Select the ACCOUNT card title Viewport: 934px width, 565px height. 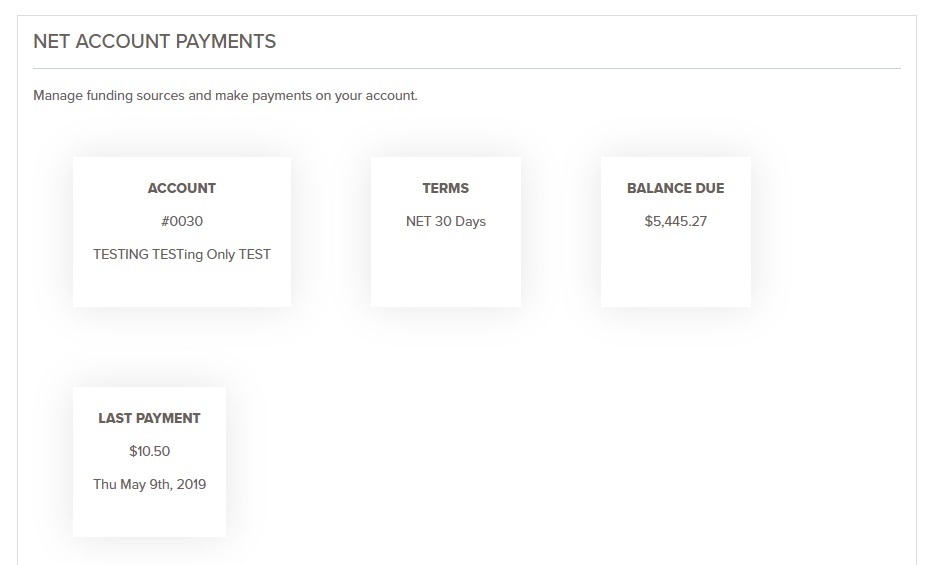tap(182, 188)
